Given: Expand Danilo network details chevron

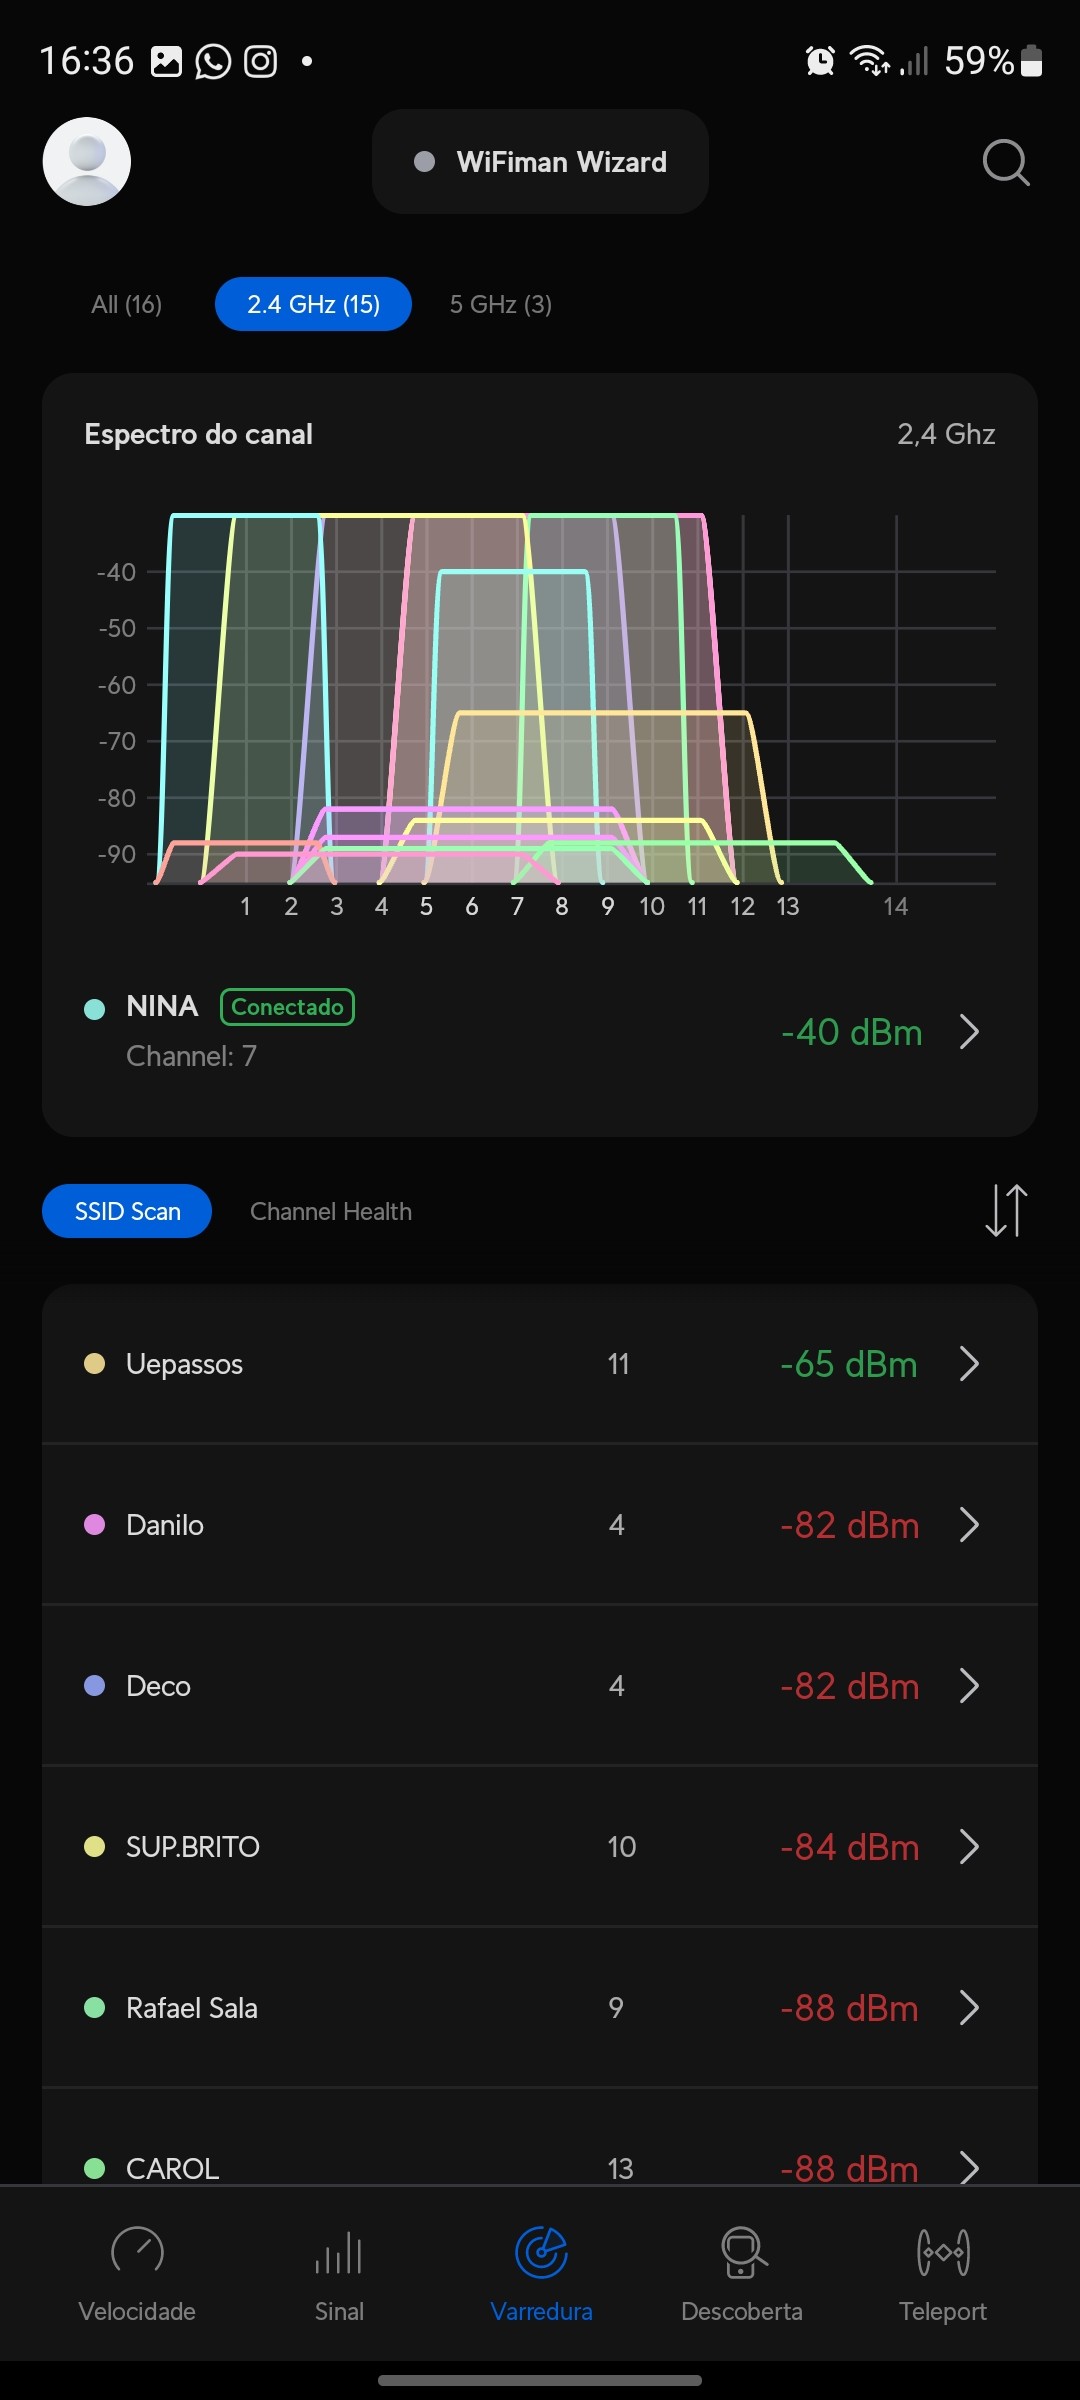Looking at the screenshot, I should (x=969, y=1524).
